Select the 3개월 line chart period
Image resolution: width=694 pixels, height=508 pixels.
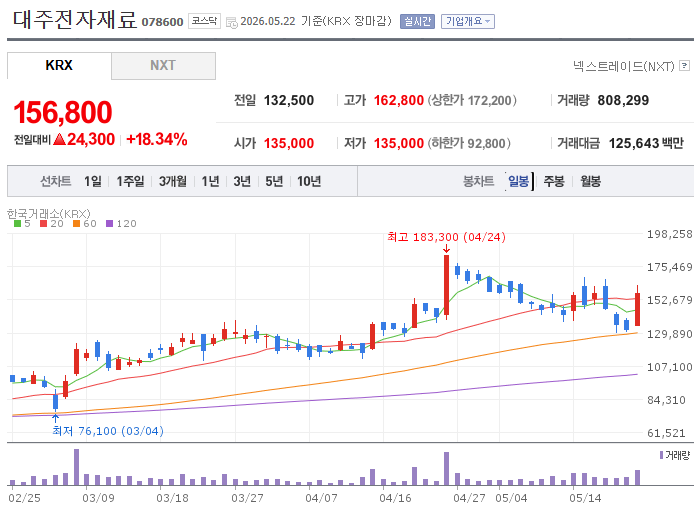(173, 181)
